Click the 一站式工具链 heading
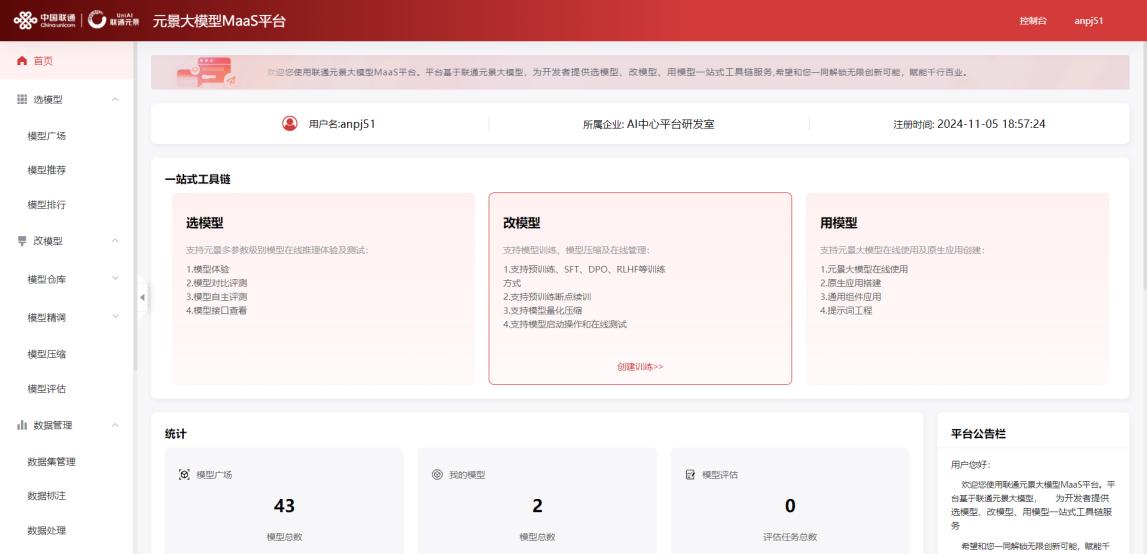 pyautogui.click(x=198, y=179)
